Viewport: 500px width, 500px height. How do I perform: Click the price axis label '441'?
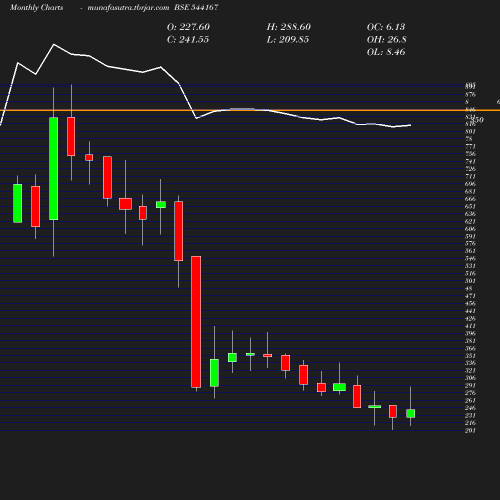coord(470,311)
